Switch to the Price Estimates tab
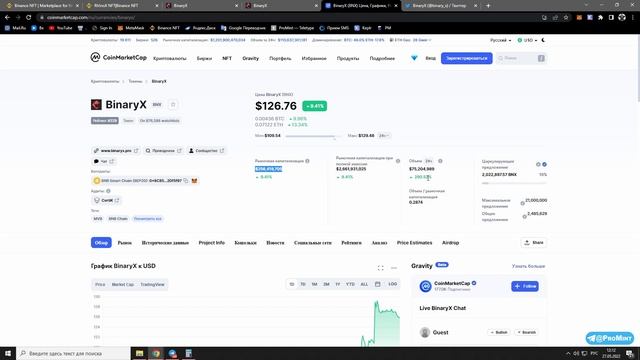 414,242
